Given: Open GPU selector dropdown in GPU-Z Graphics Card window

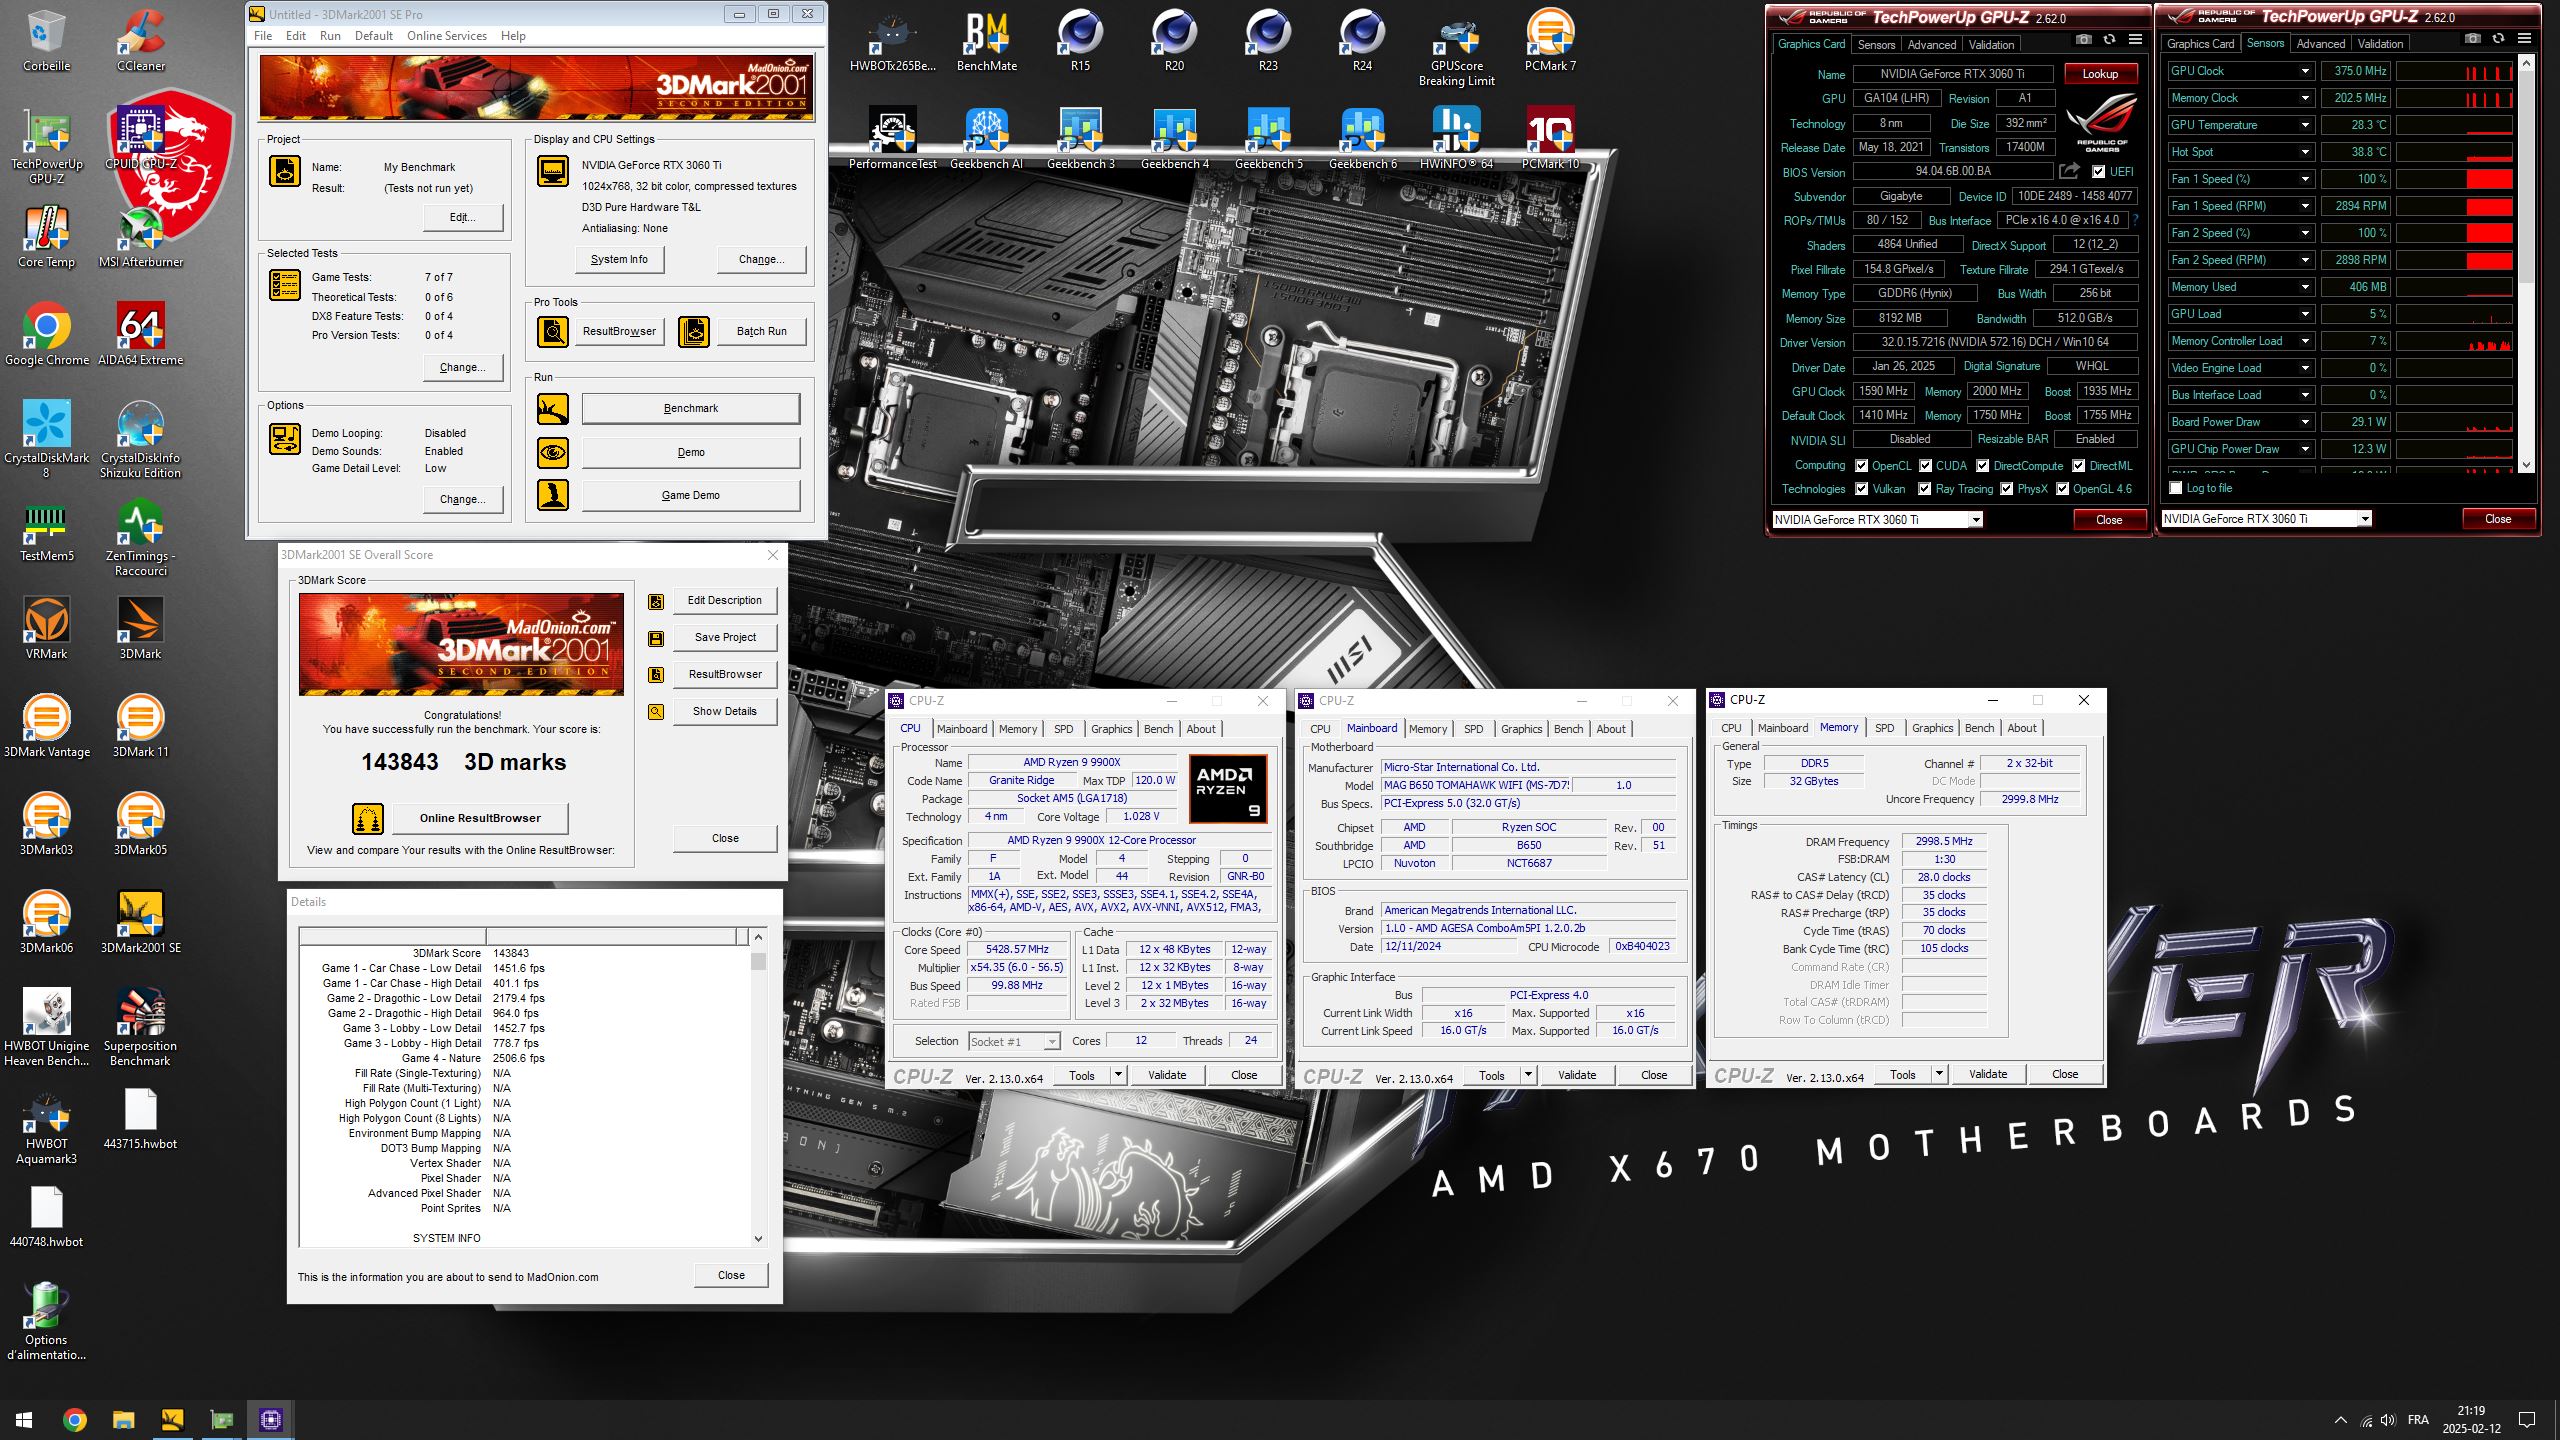Looking at the screenshot, I should (1976, 520).
